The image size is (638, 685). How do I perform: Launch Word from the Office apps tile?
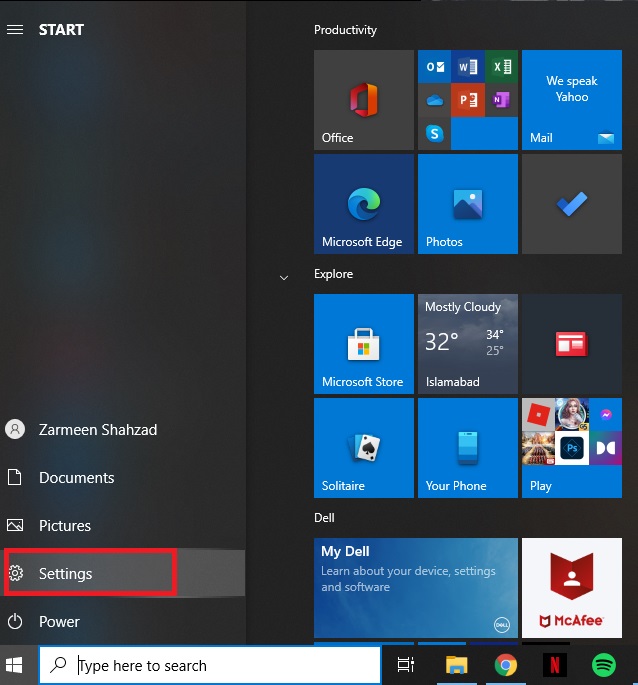point(468,66)
